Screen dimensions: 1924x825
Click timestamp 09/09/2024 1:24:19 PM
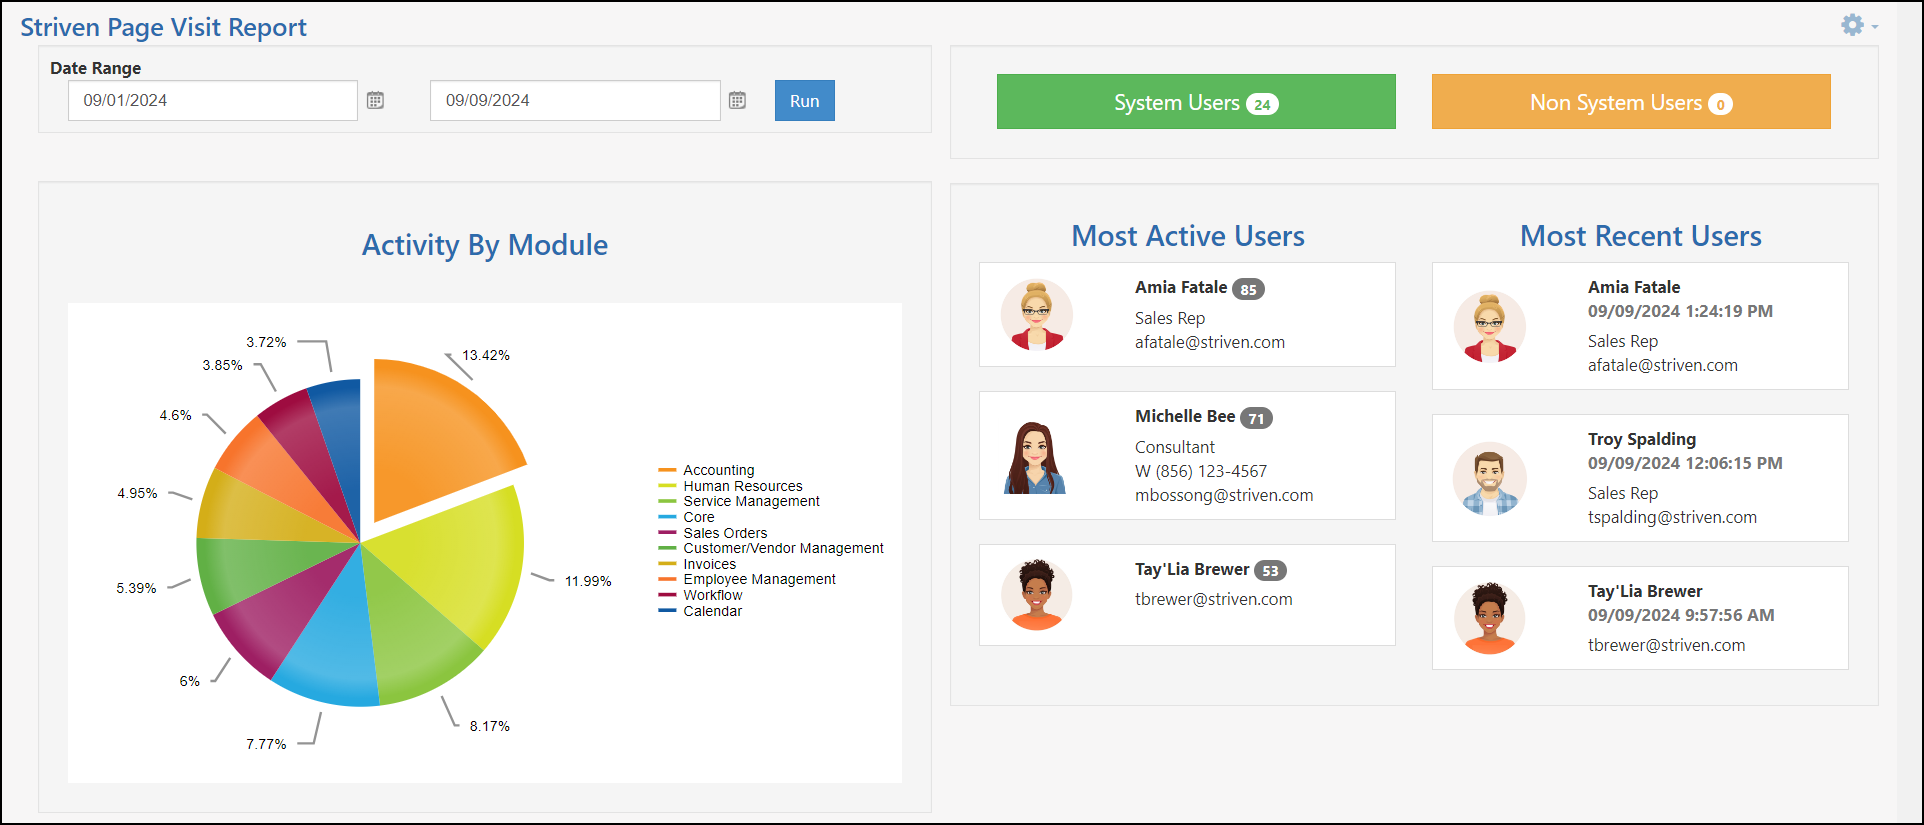1680,311
